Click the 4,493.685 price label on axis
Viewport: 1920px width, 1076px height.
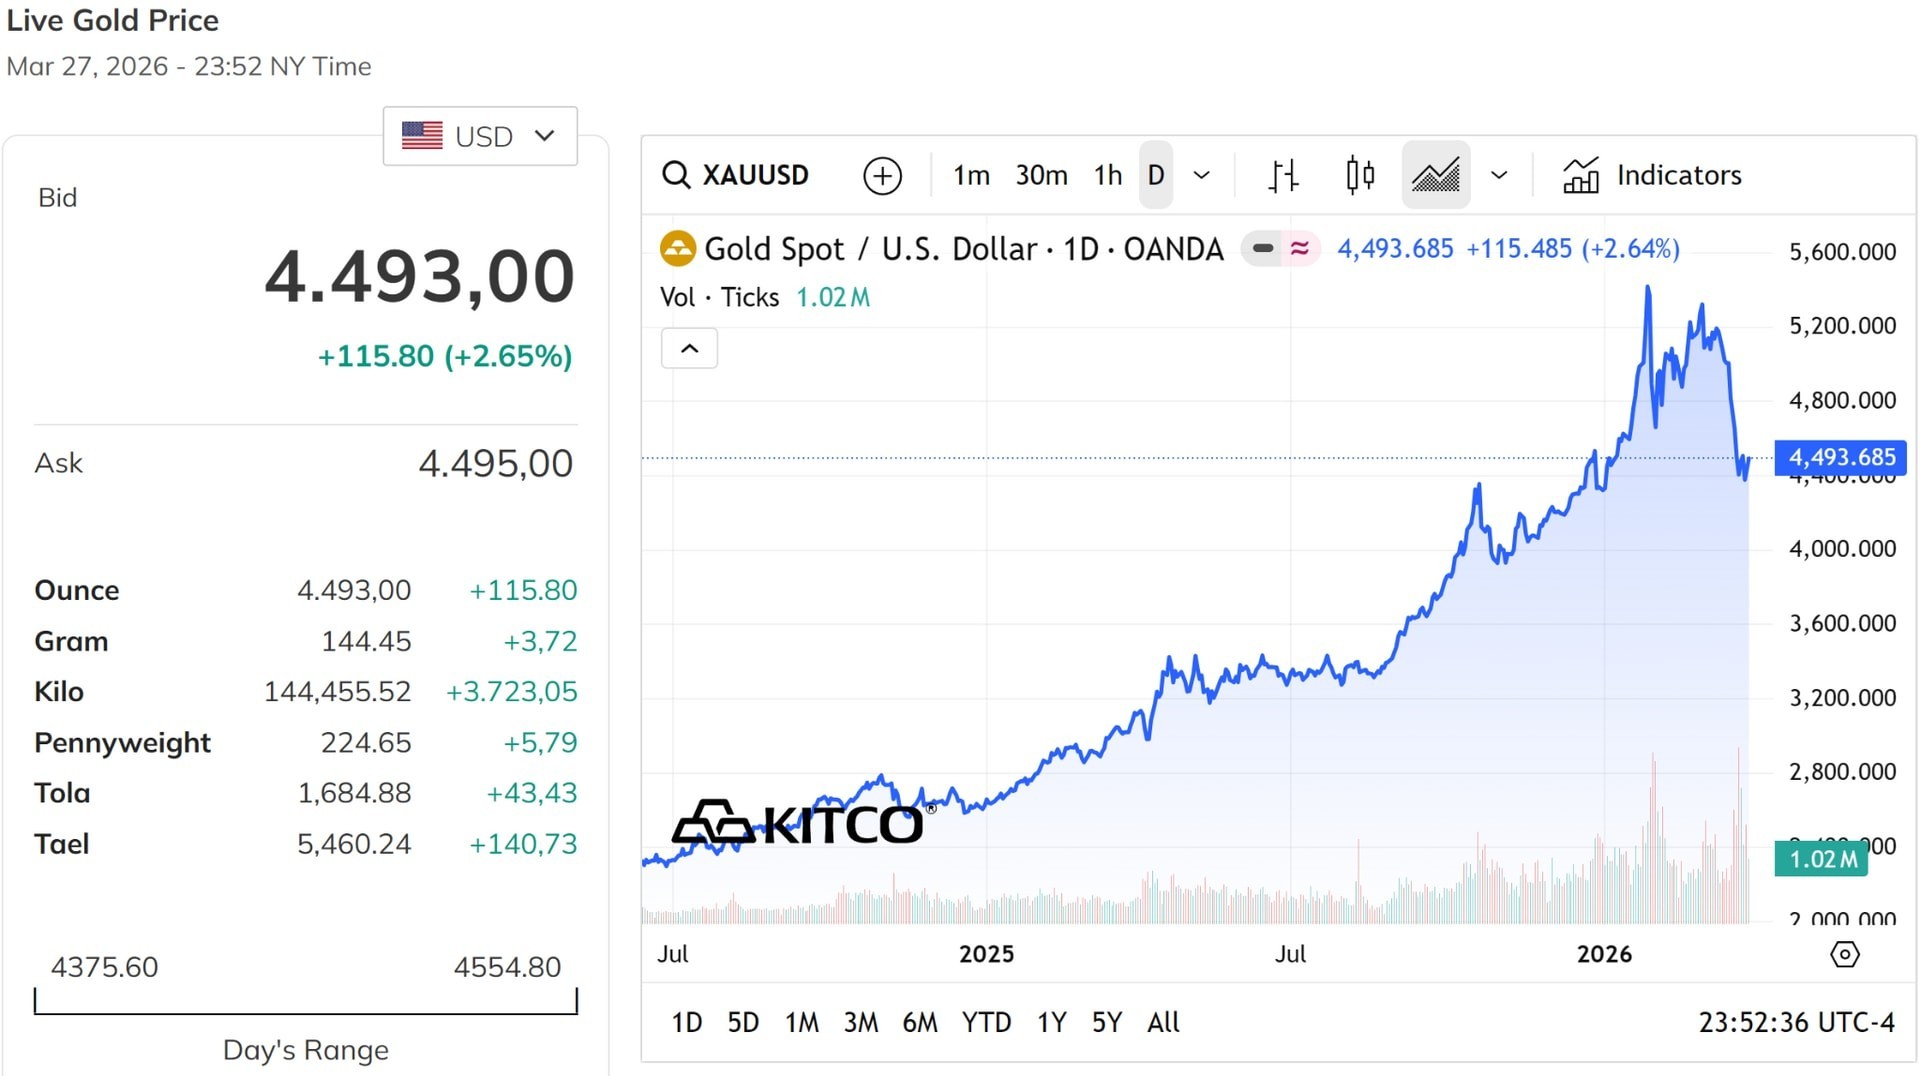pyautogui.click(x=1840, y=457)
